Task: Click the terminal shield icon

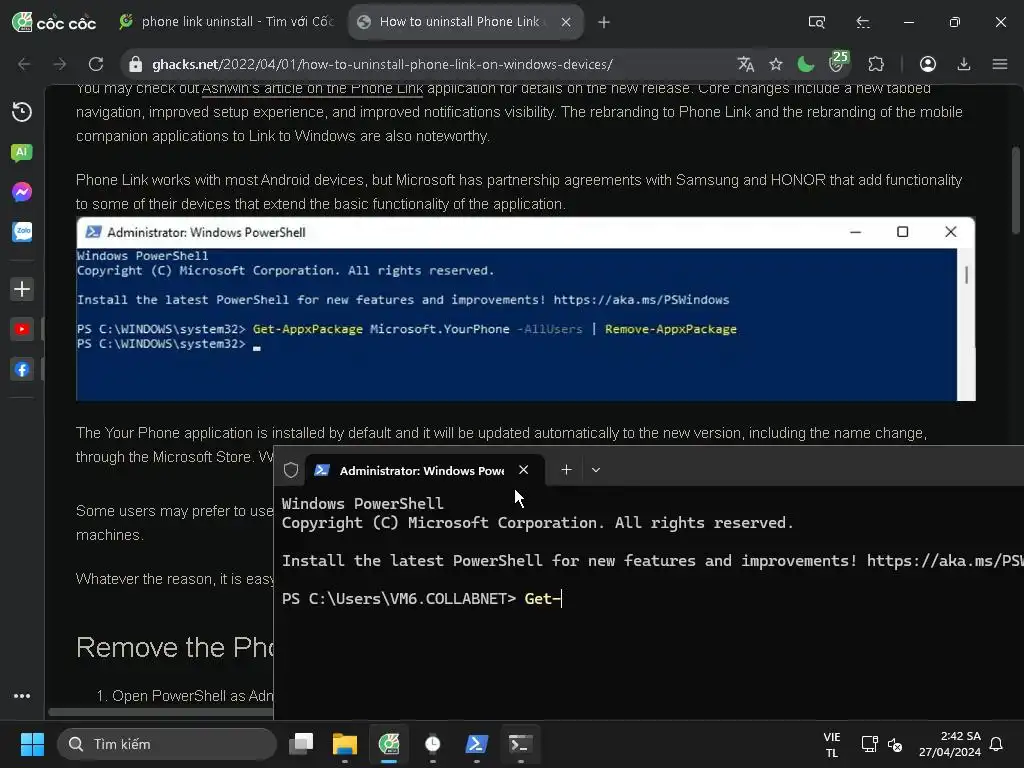Action: click(291, 470)
